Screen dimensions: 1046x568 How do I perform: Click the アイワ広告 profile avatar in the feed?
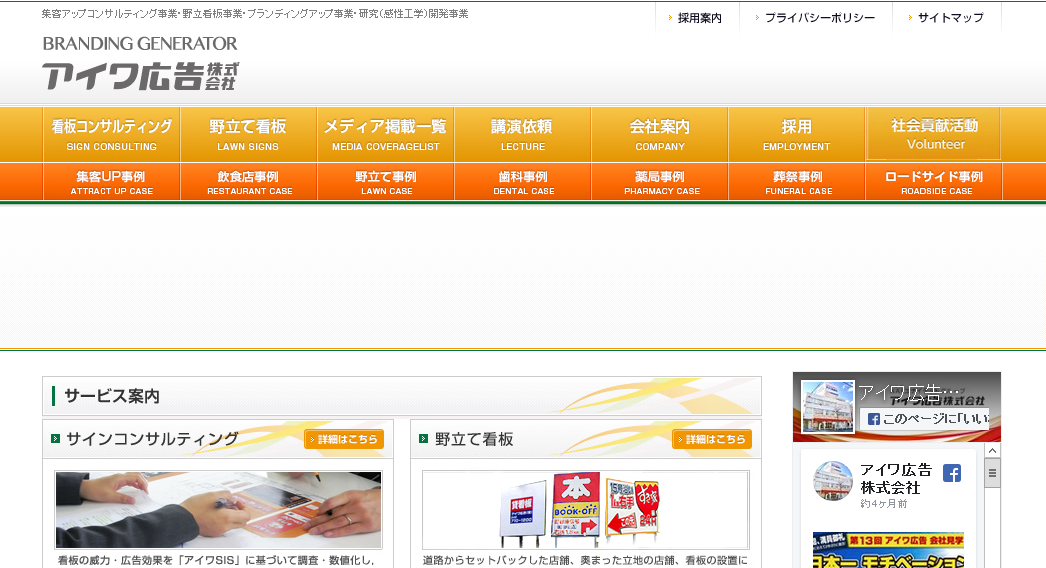click(832, 481)
